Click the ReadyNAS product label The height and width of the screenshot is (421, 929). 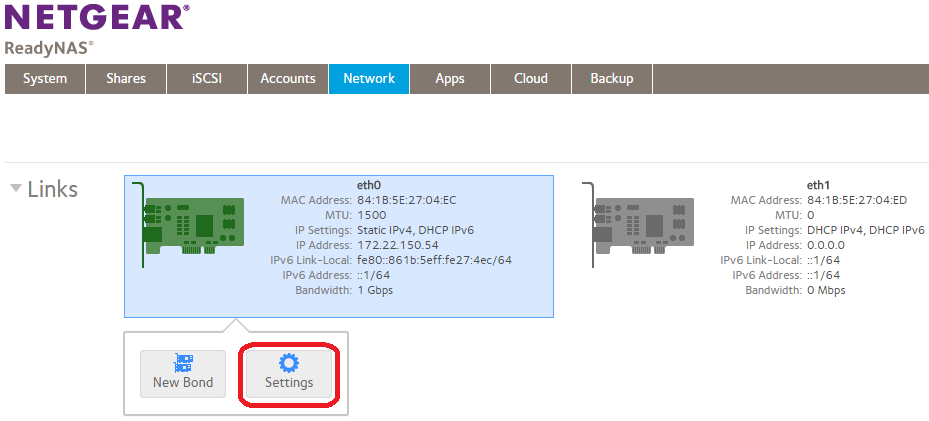[x=49, y=48]
